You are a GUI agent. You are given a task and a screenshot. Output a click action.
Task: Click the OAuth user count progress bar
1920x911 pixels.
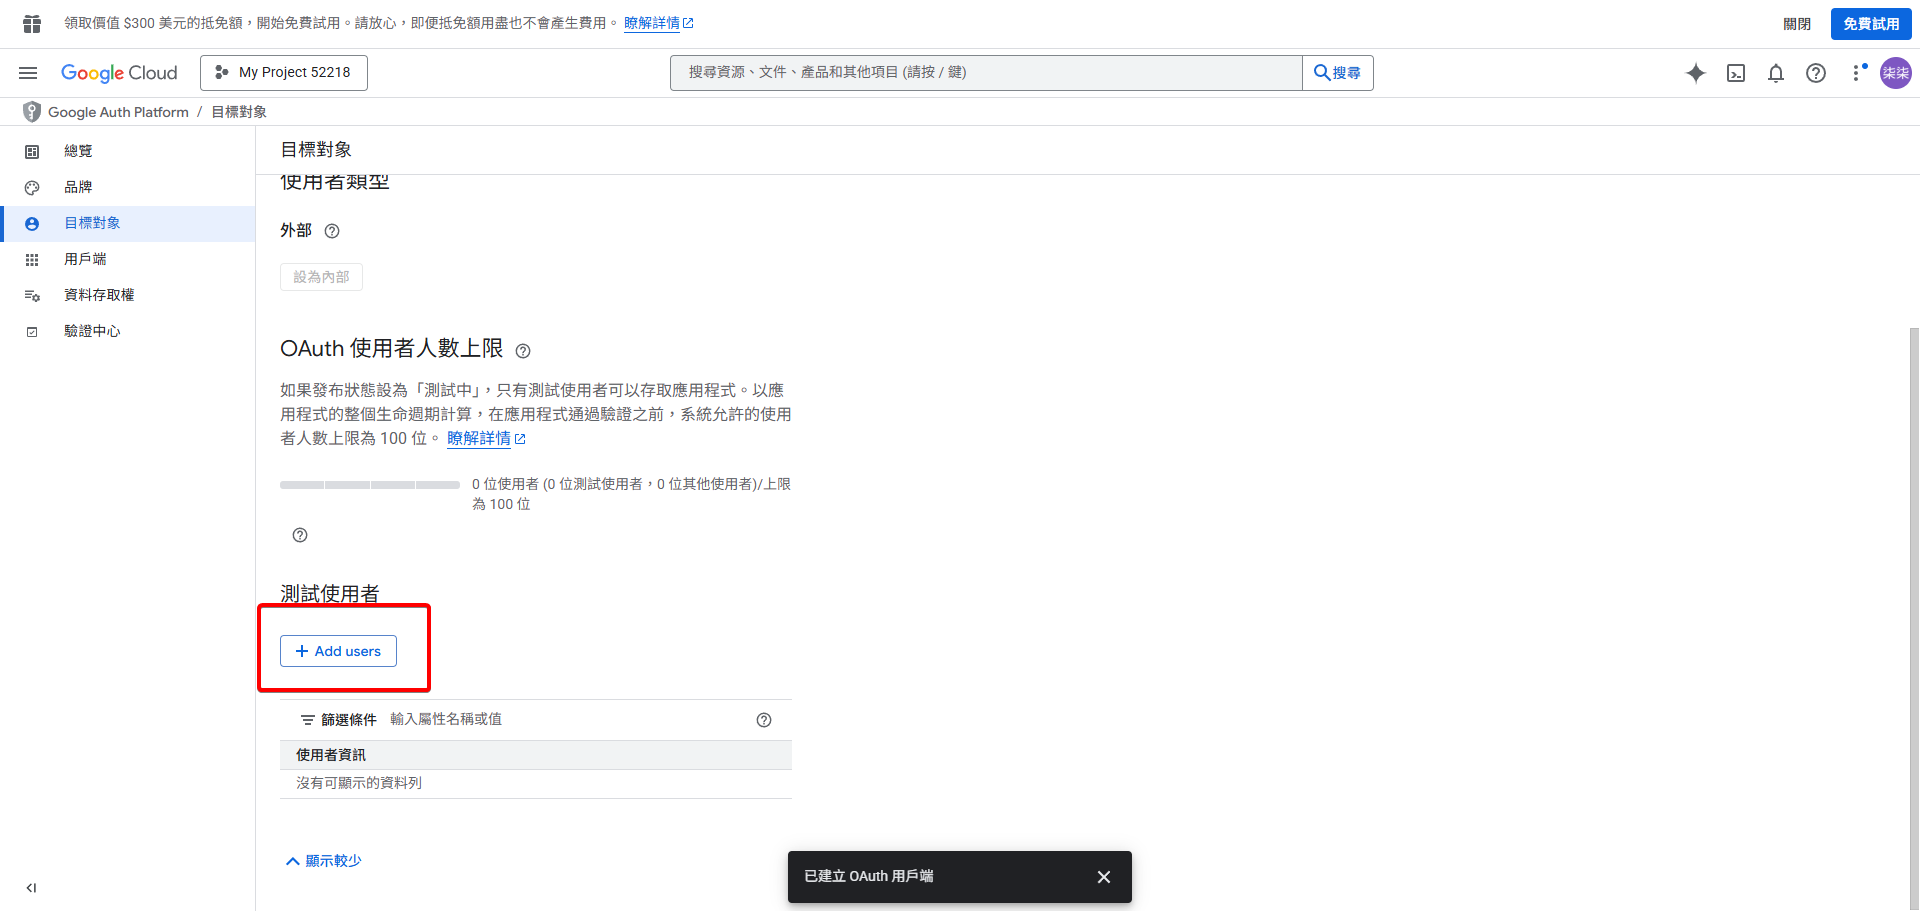coord(369,484)
